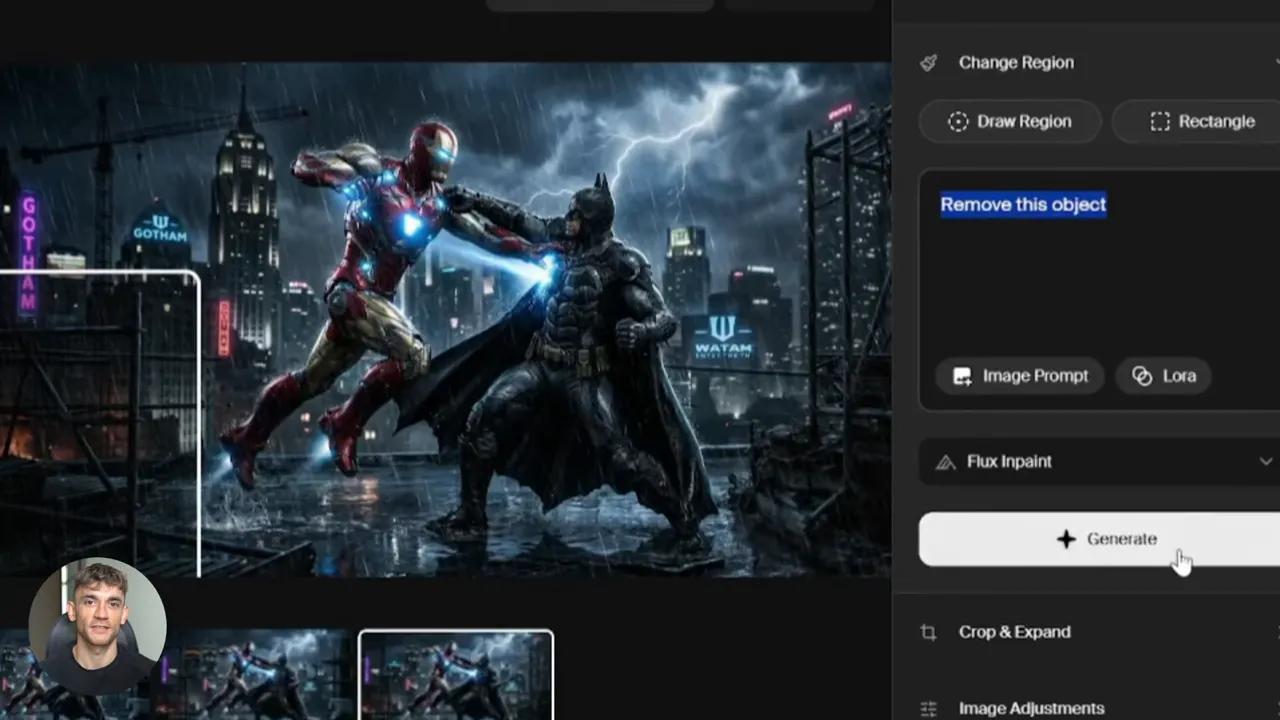Viewport: 1280px width, 720px height.
Task: Select the highlighted third thumbnail
Action: [x=456, y=675]
